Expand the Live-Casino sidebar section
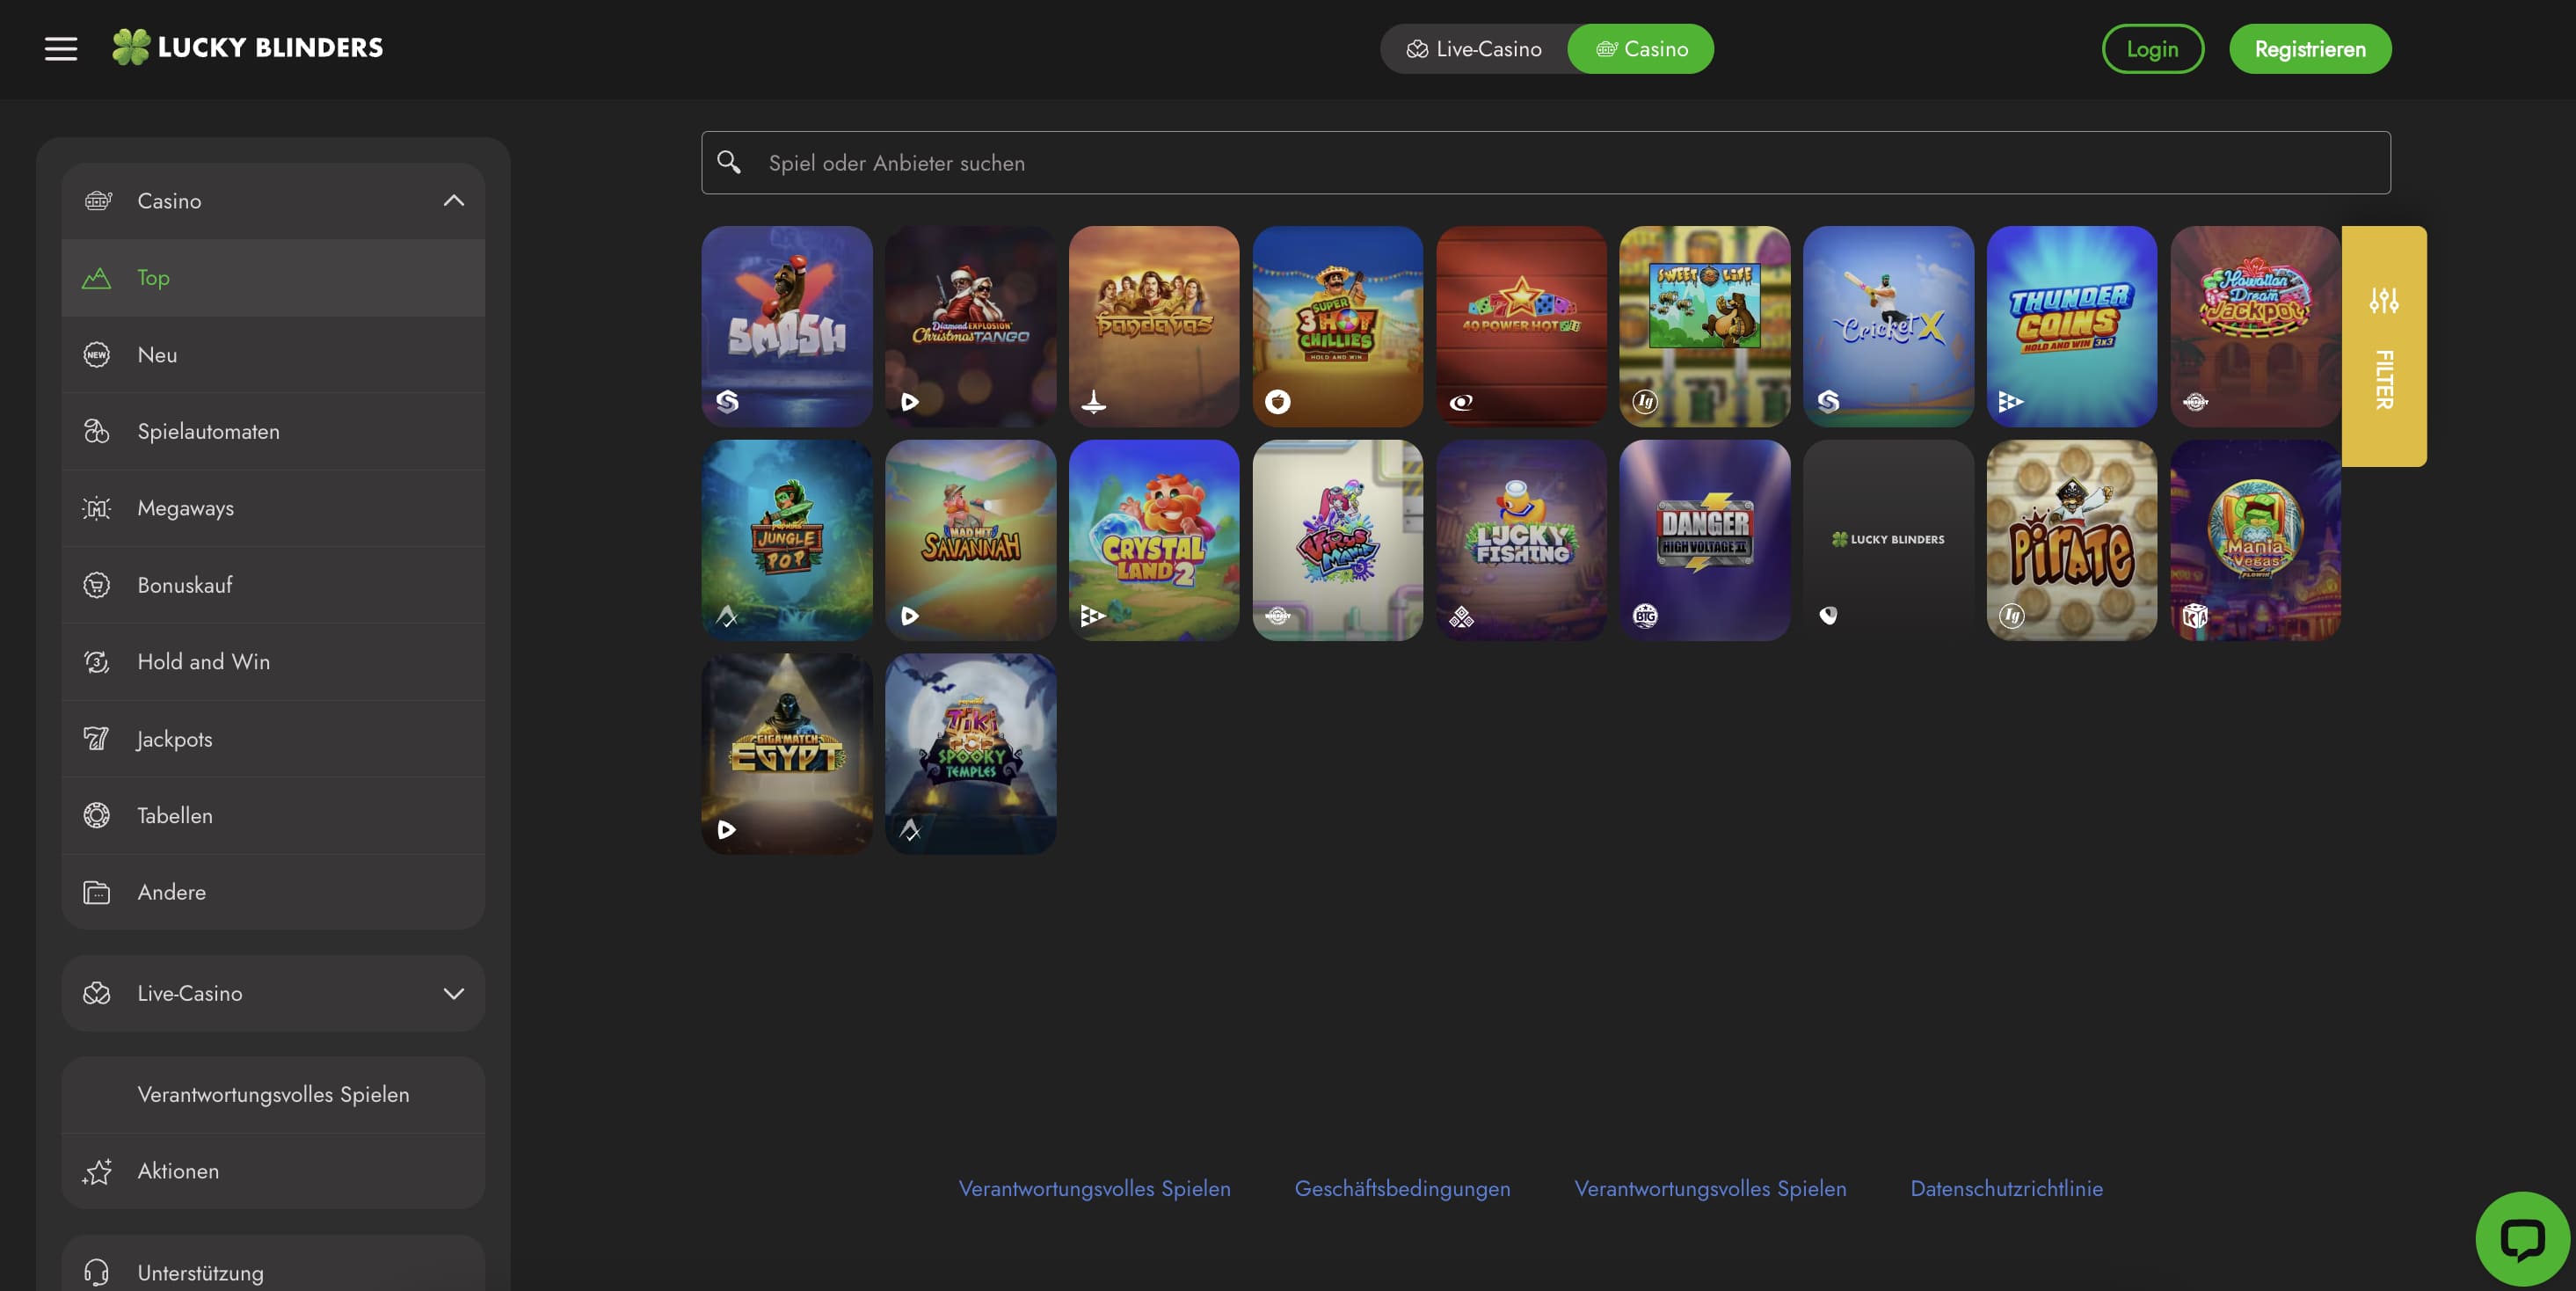2576x1291 pixels. click(x=453, y=992)
